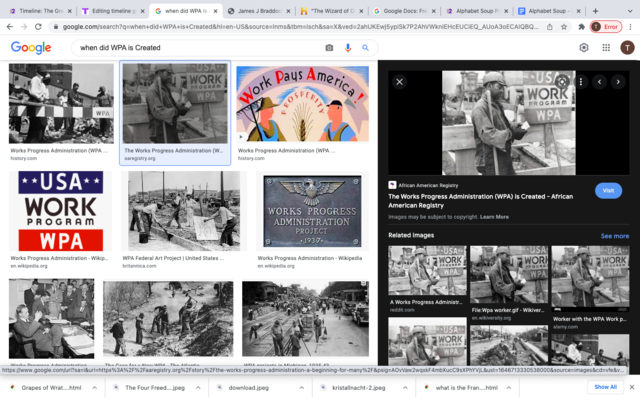Select the USA Work Program WPA logo image
640x400 pixels.
tap(60, 211)
